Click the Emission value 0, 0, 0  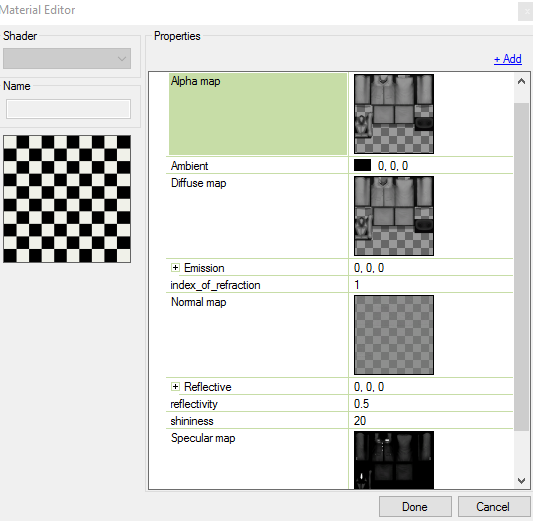coord(369,268)
